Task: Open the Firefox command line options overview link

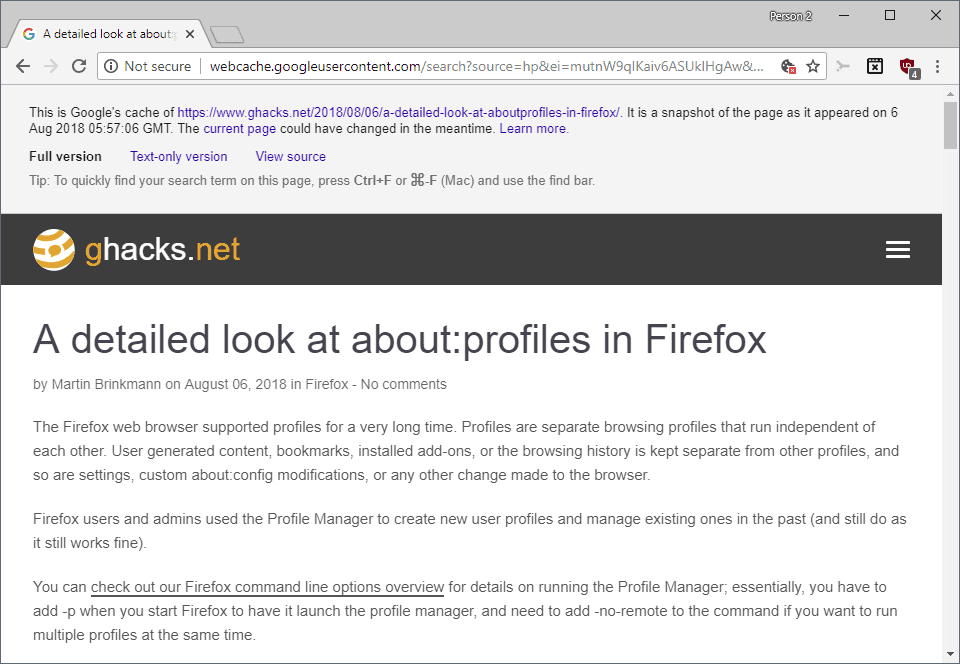Action: (268, 587)
